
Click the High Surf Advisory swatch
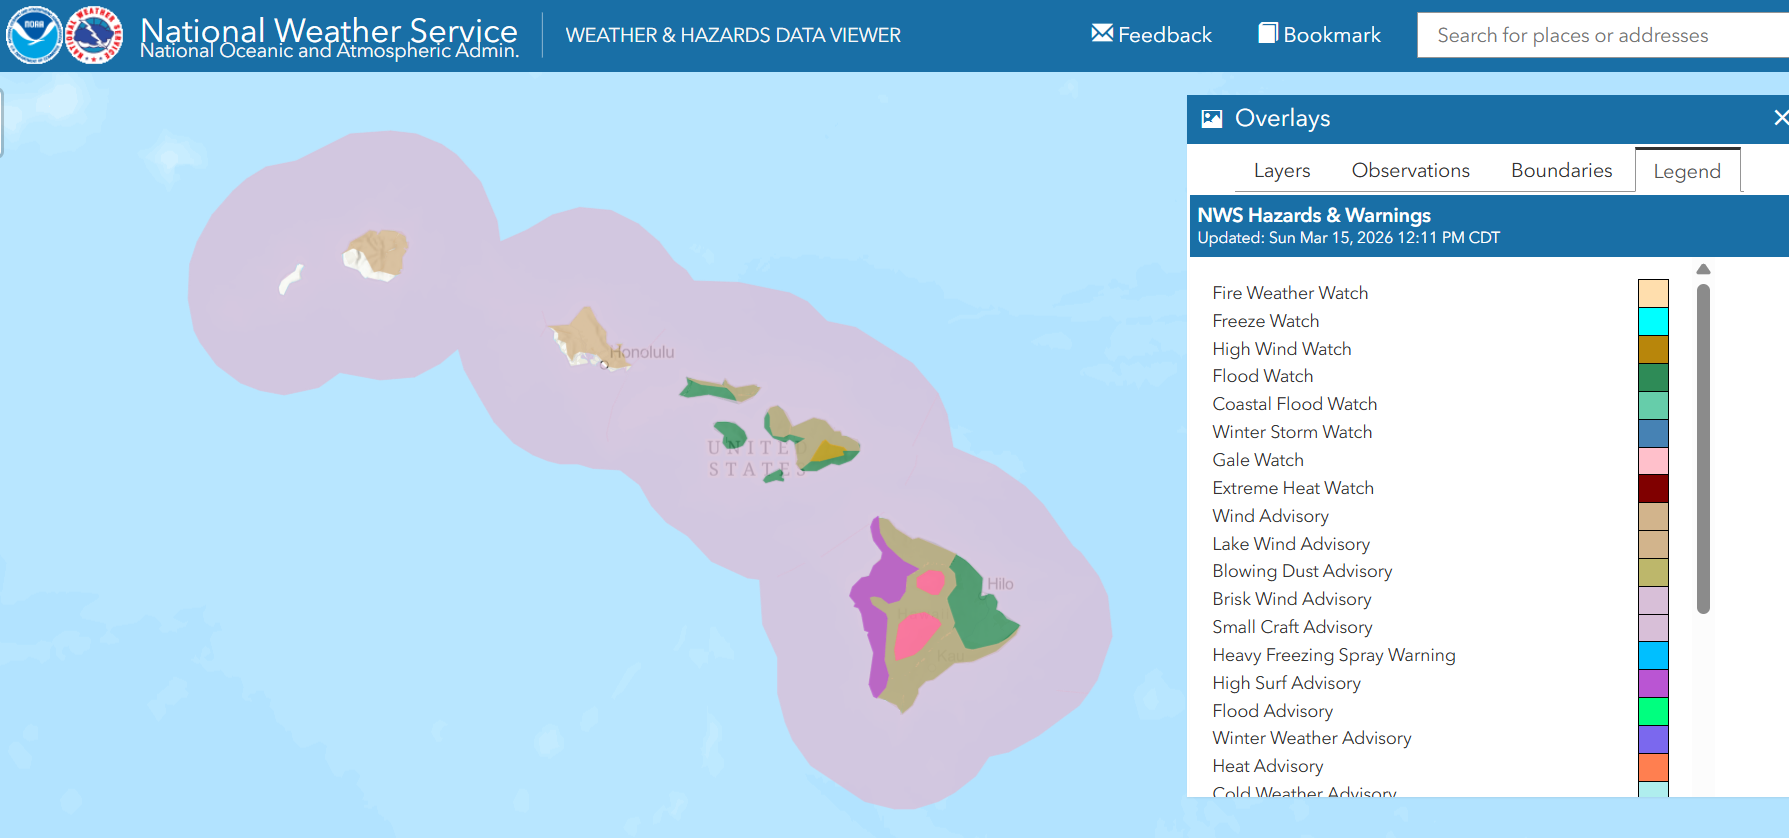click(x=1653, y=683)
